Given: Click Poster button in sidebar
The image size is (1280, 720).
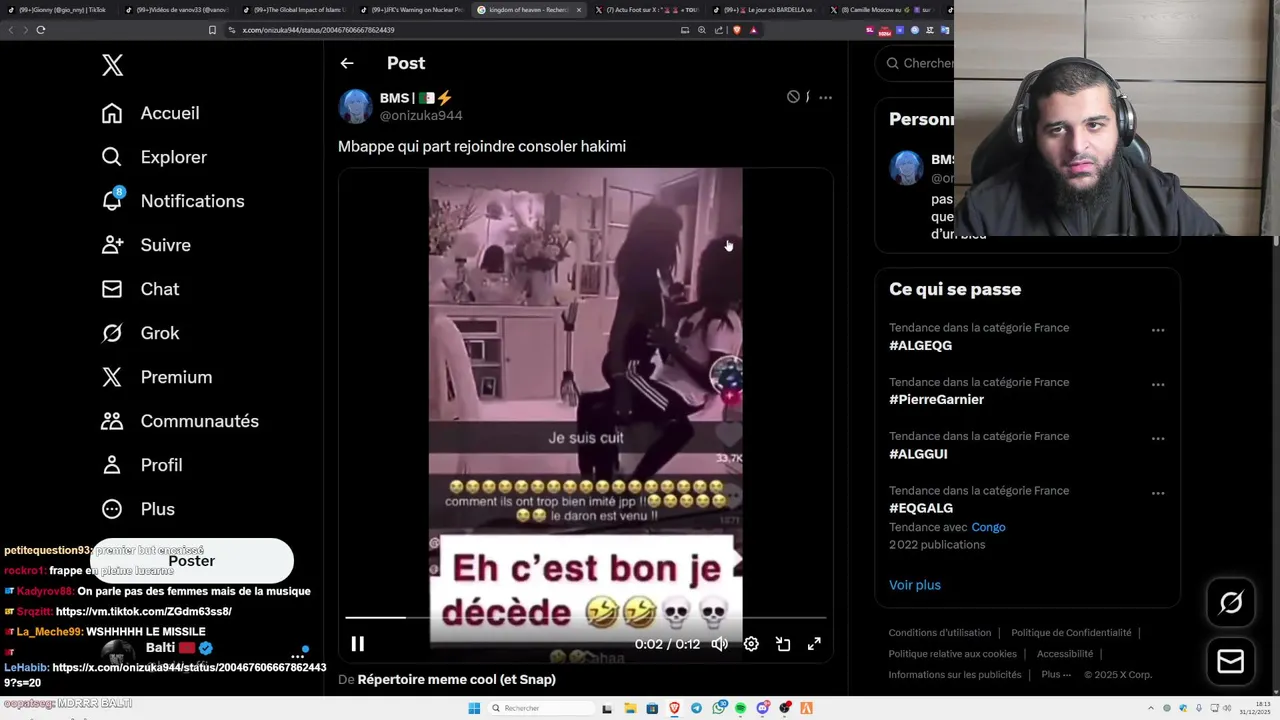Looking at the screenshot, I should [x=192, y=561].
